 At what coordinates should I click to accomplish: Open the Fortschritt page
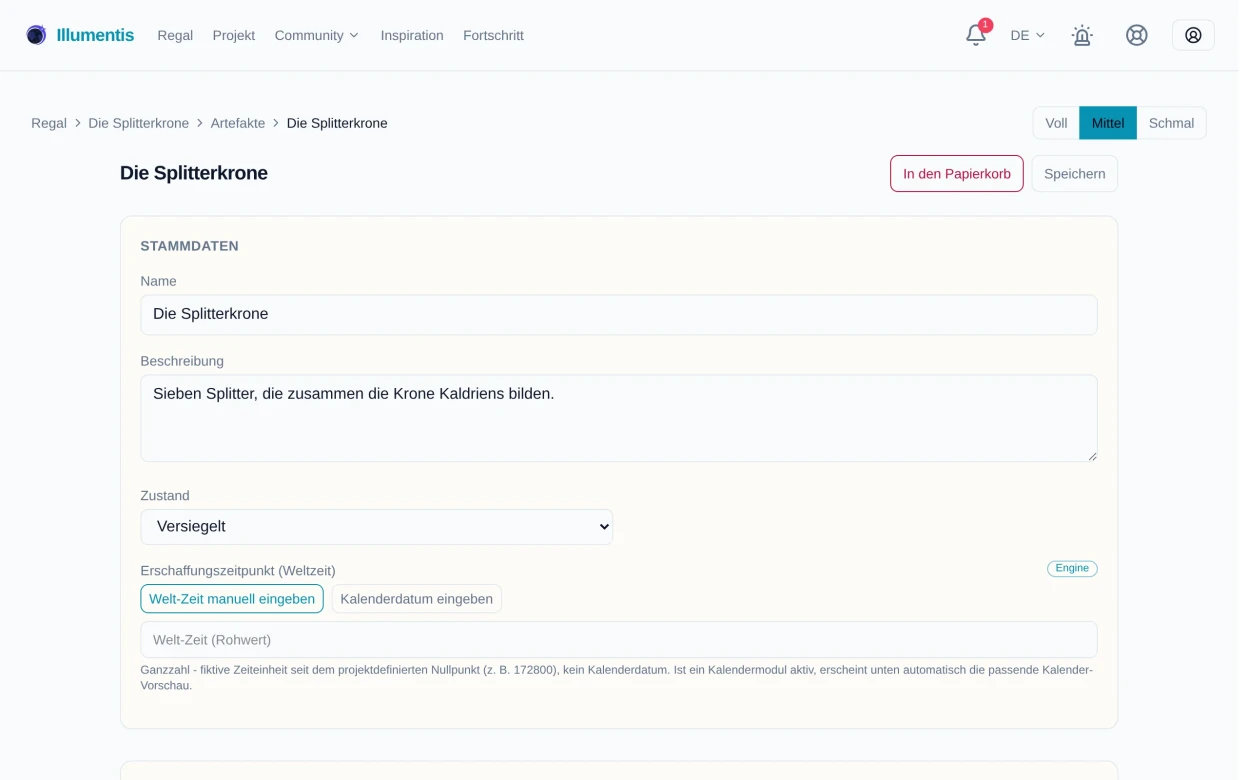click(x=493, y=35)
